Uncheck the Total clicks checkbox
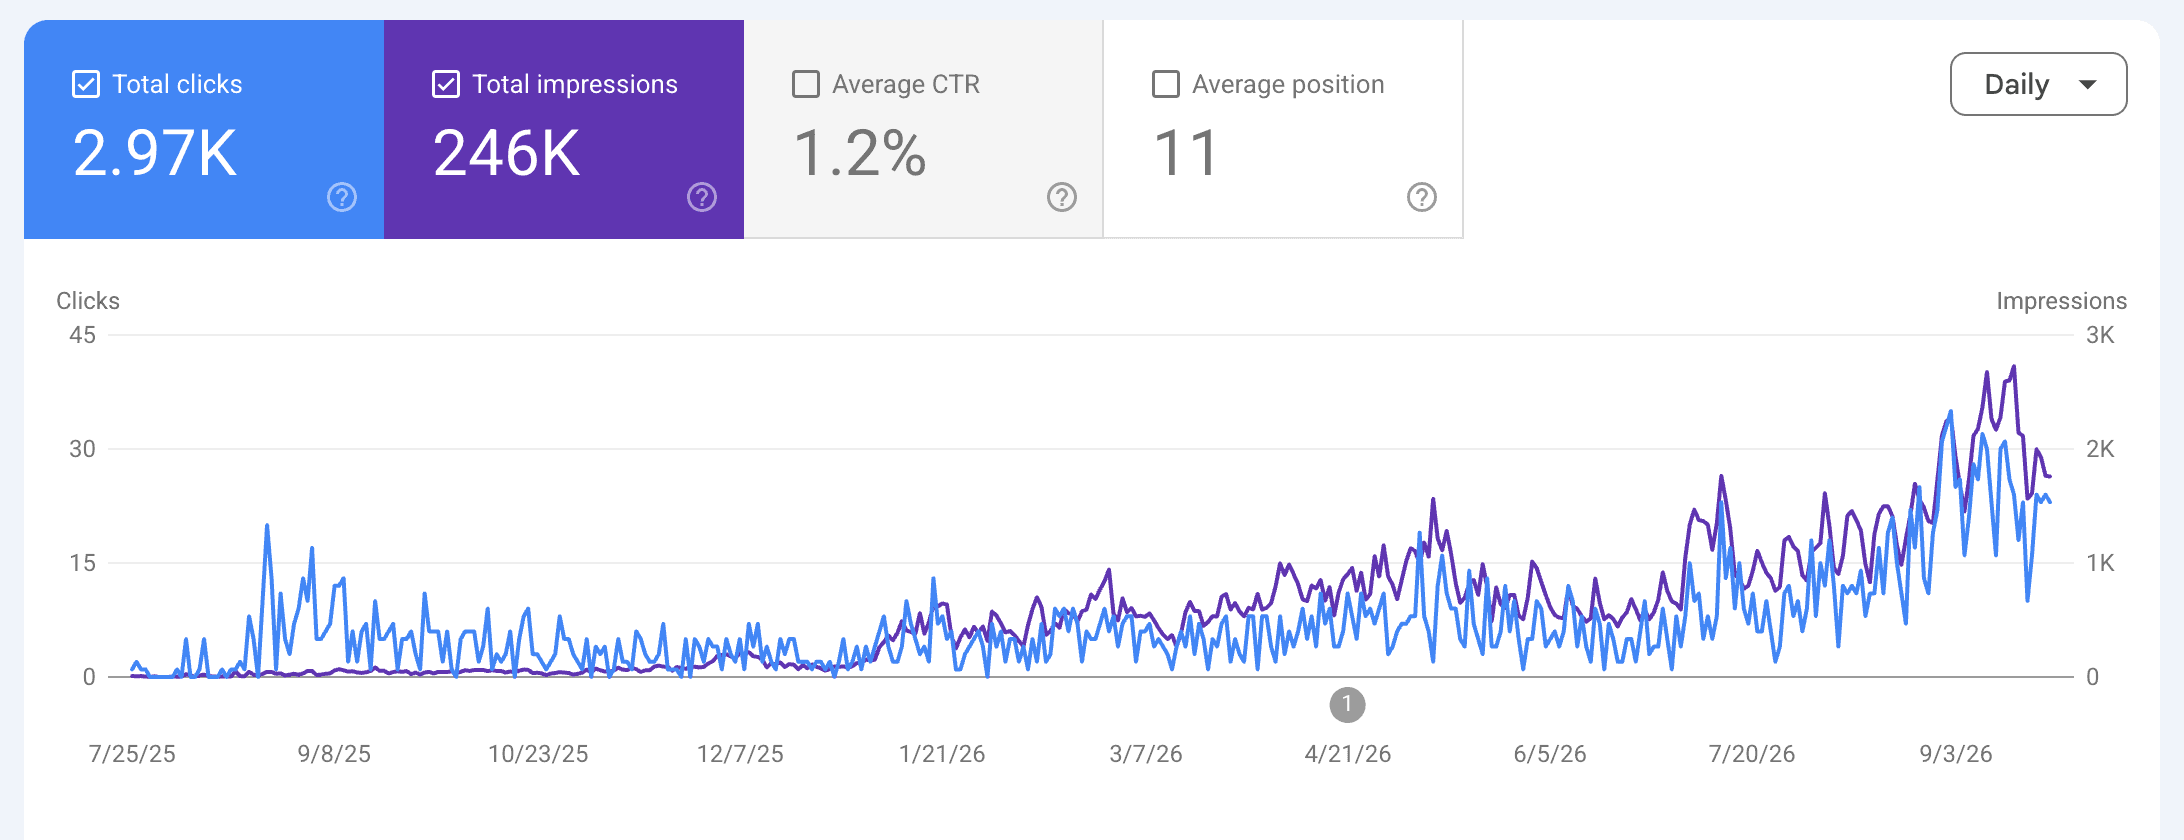Screen dimensions: 2184x840 [86, 84]
